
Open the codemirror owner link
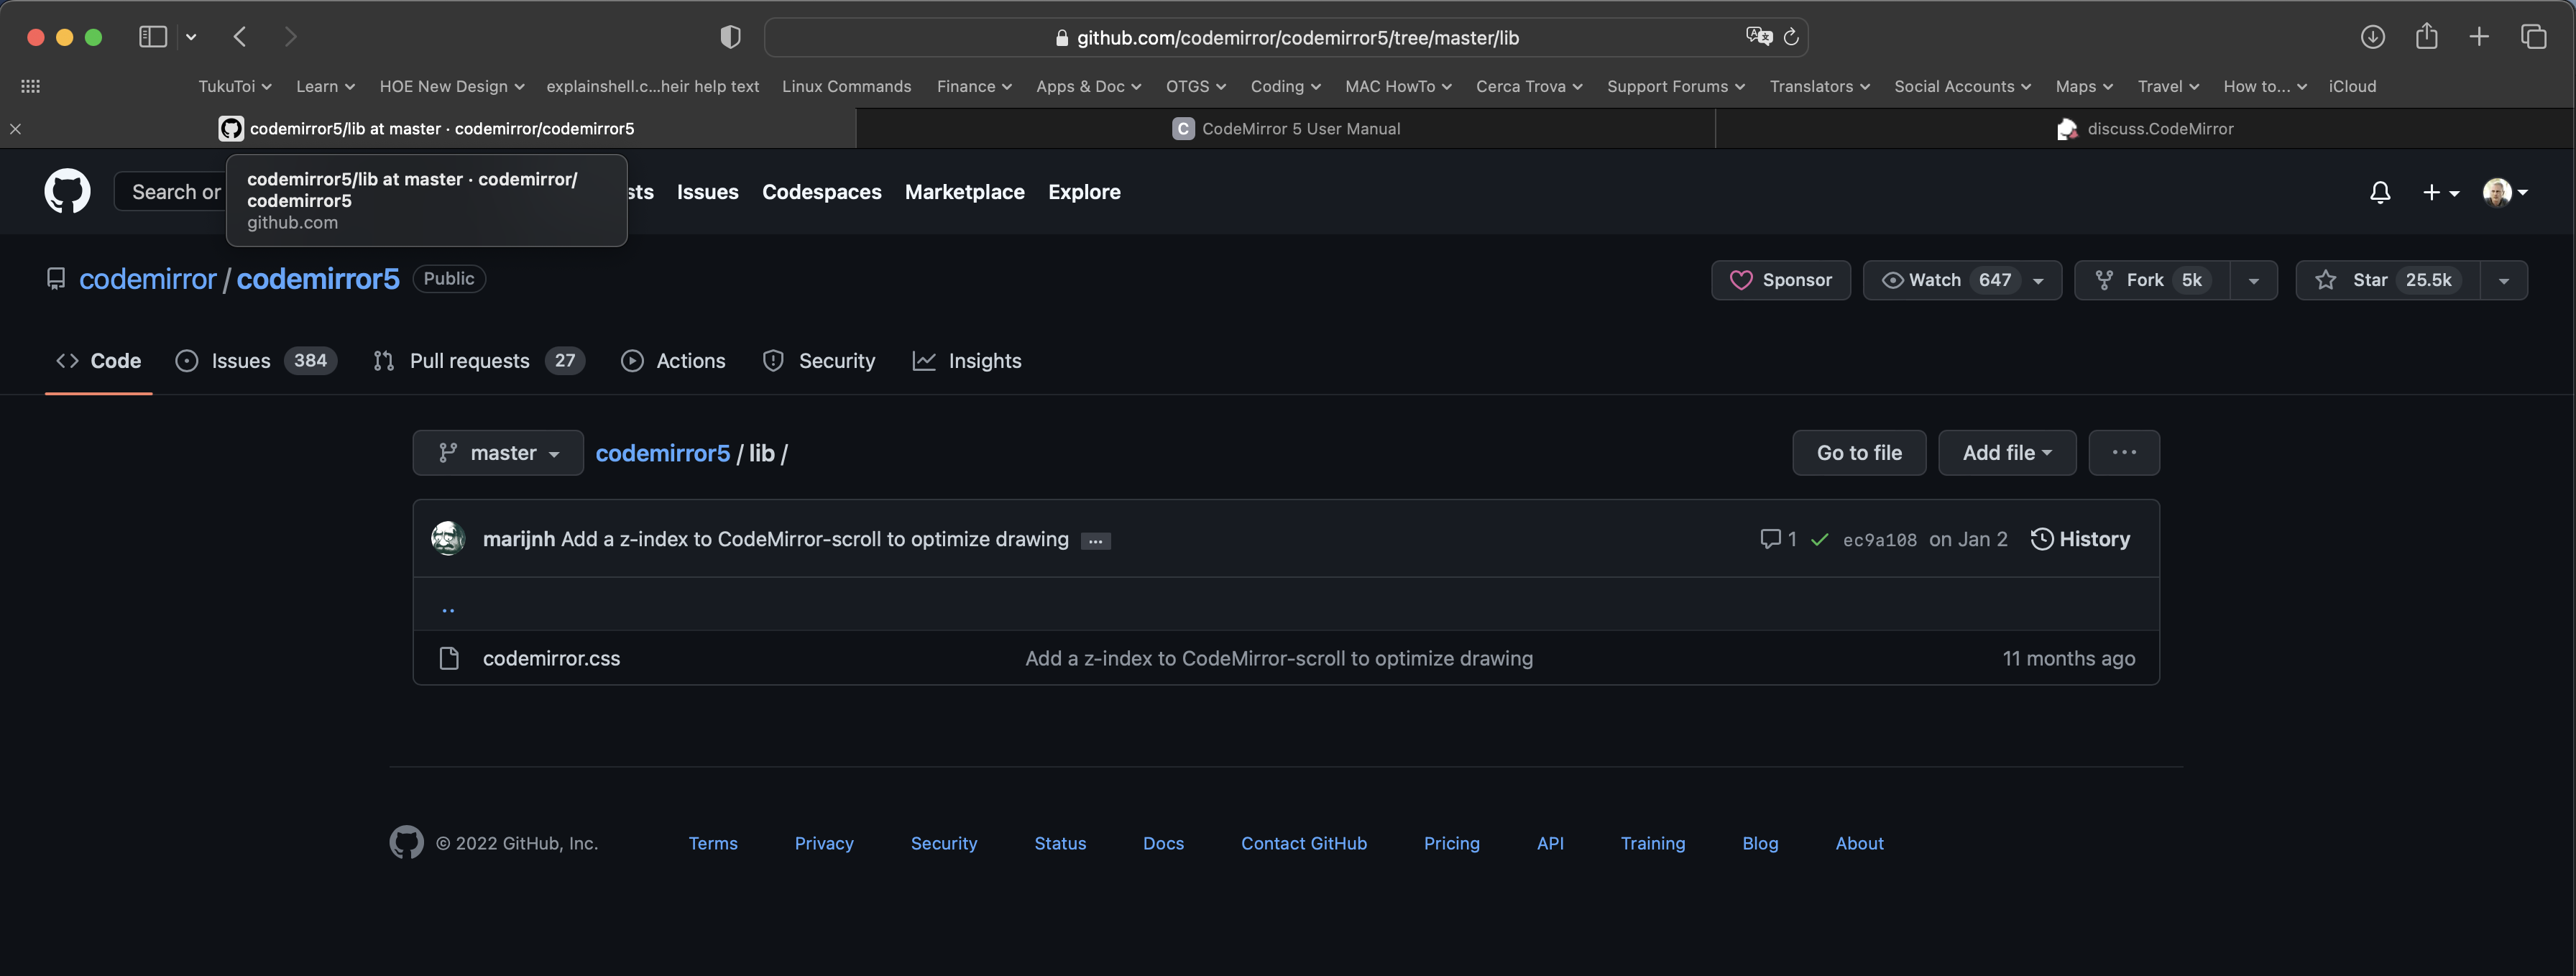(148, 279)
